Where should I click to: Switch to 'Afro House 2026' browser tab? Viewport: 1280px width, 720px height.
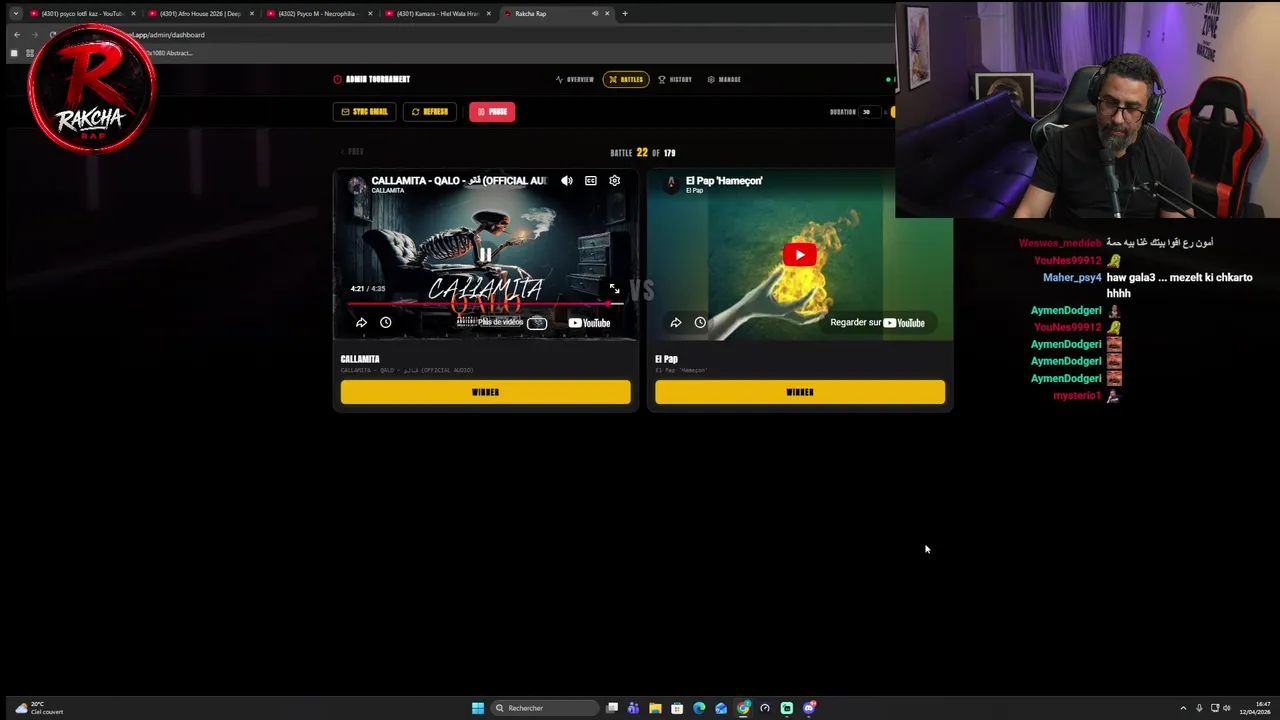tap(200, 14)
